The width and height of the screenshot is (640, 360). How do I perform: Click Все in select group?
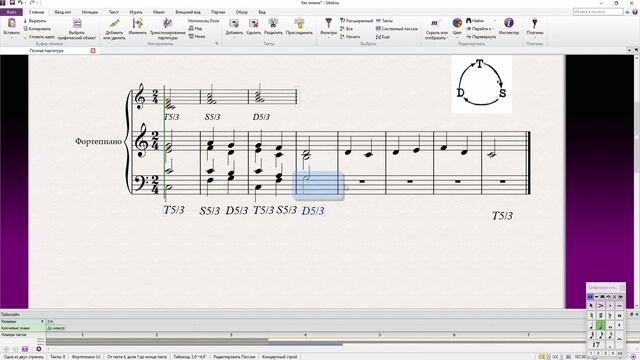pos(346,29)
